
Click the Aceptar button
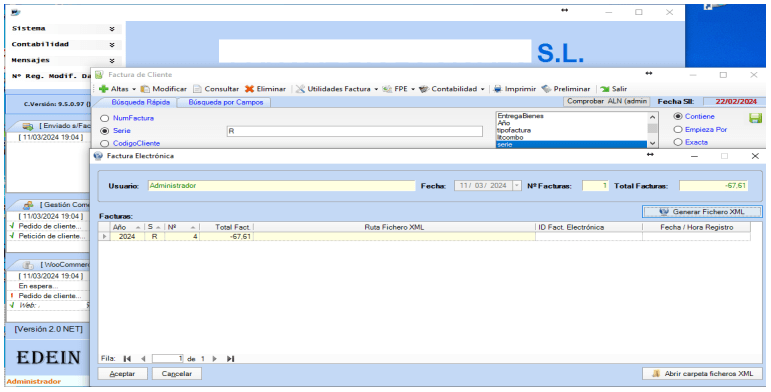pos(122,374)
